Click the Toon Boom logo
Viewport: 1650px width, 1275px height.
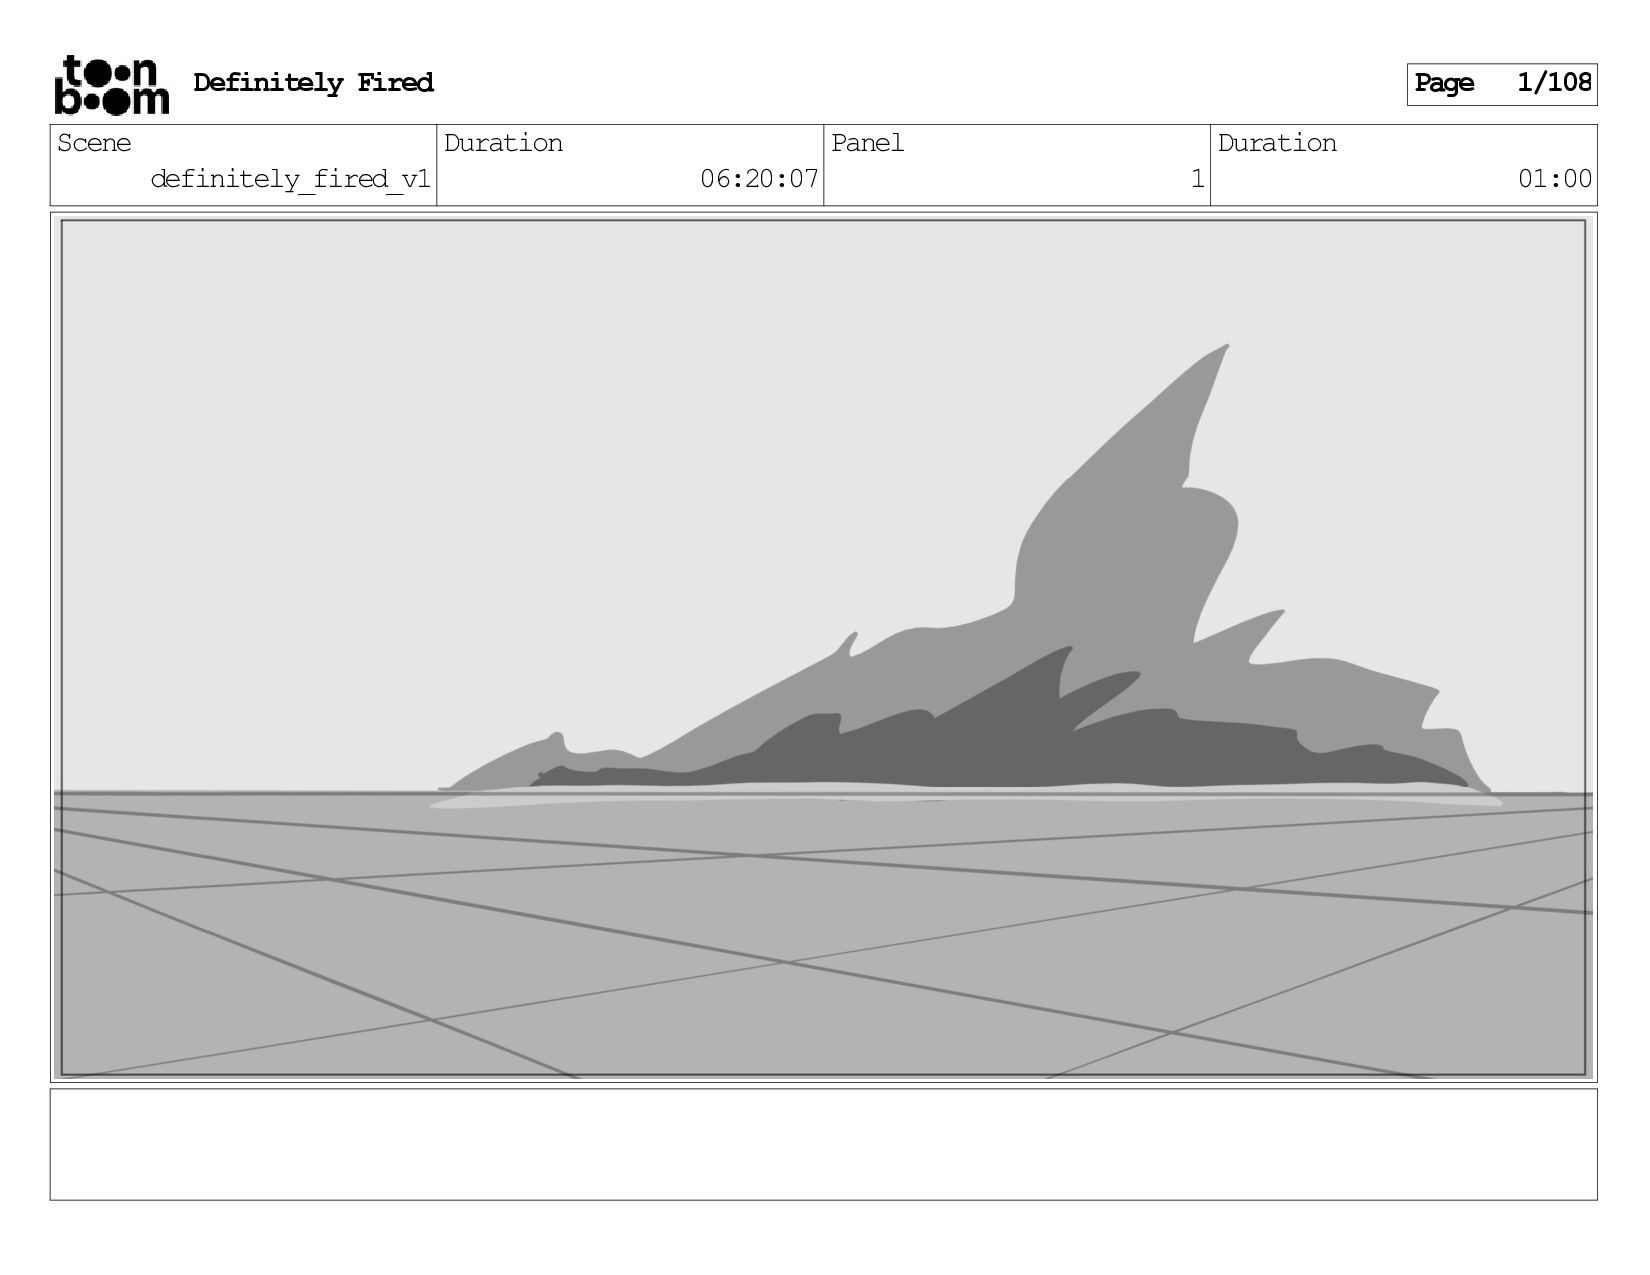pos(111,85)
